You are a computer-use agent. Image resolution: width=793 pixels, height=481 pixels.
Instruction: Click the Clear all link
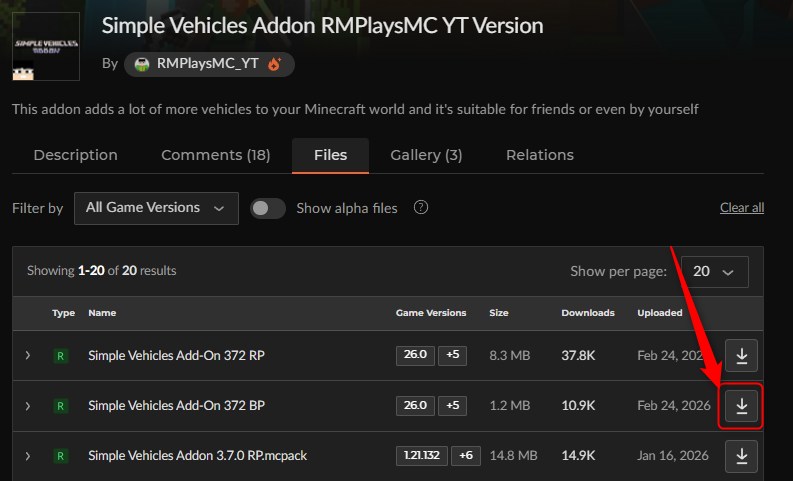tap(742, 207)
